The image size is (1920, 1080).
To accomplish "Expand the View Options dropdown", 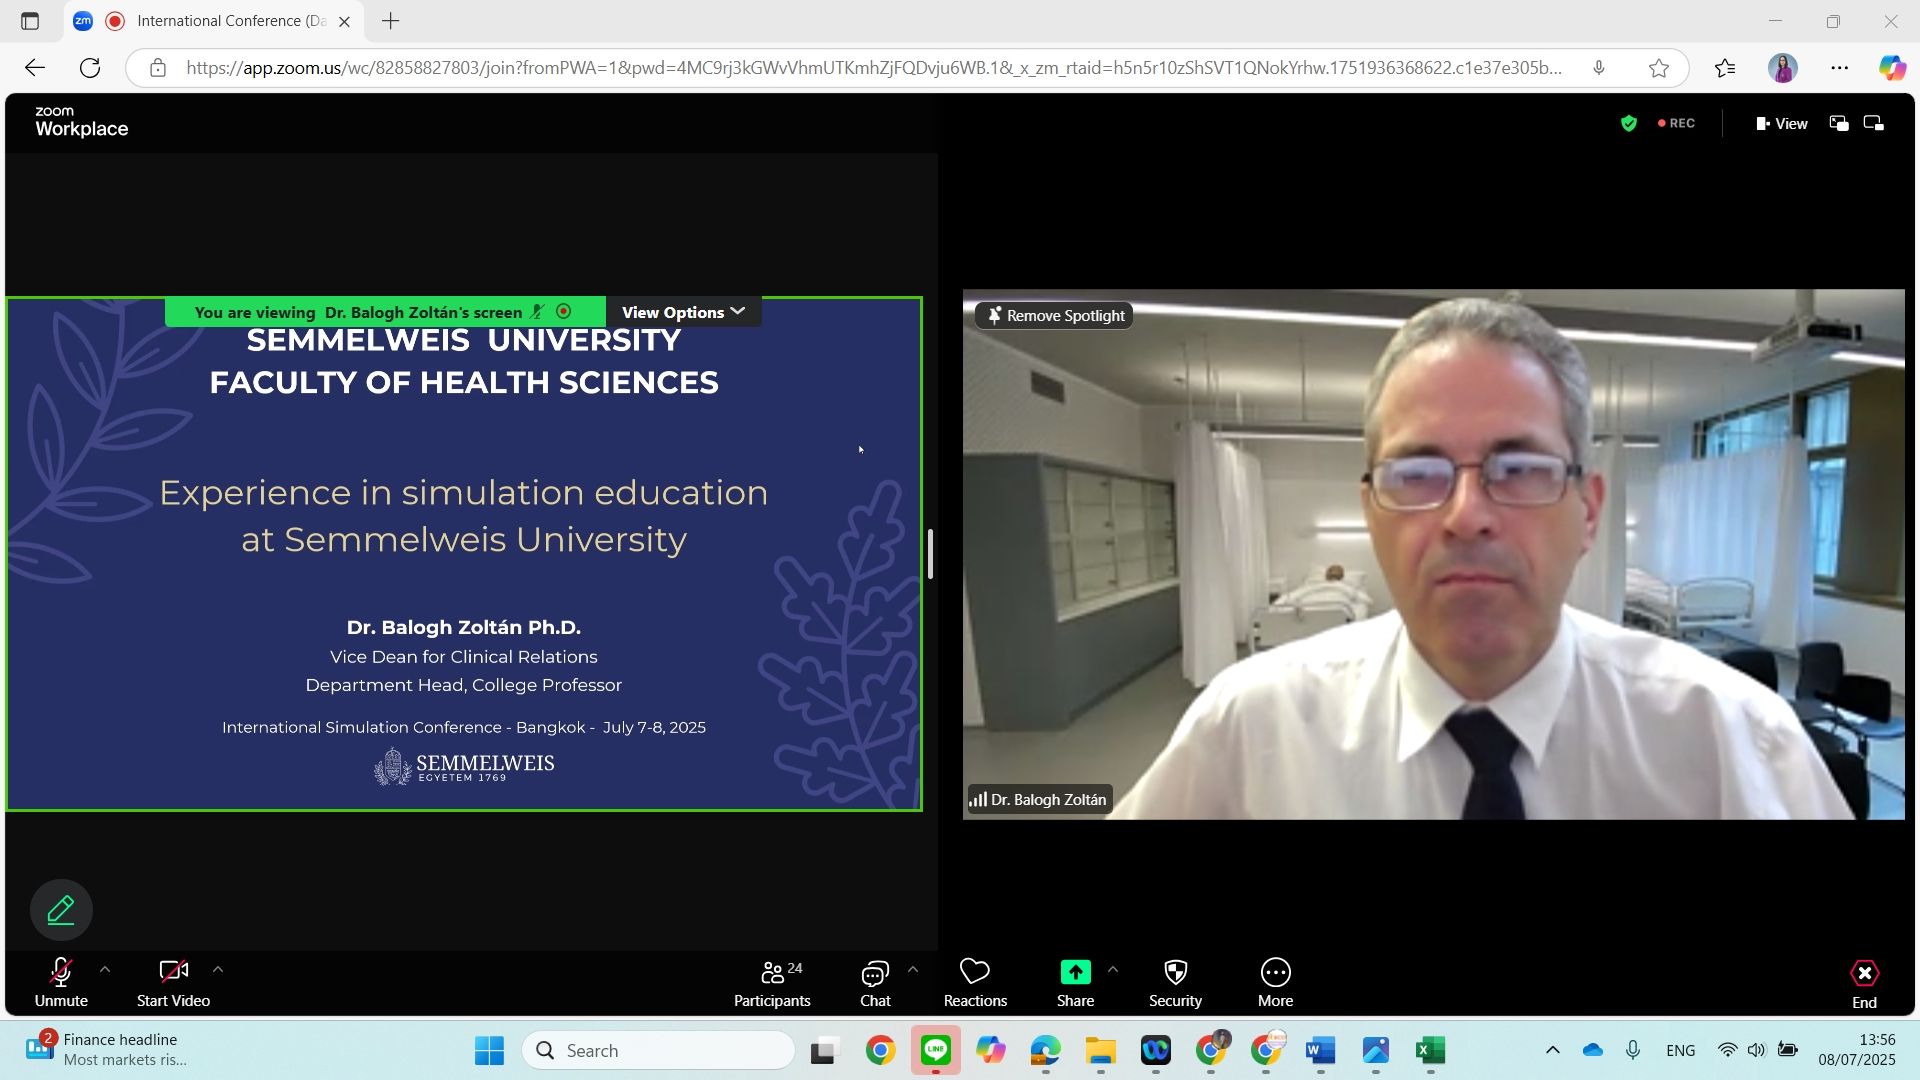I will click(x=684, y=312).
